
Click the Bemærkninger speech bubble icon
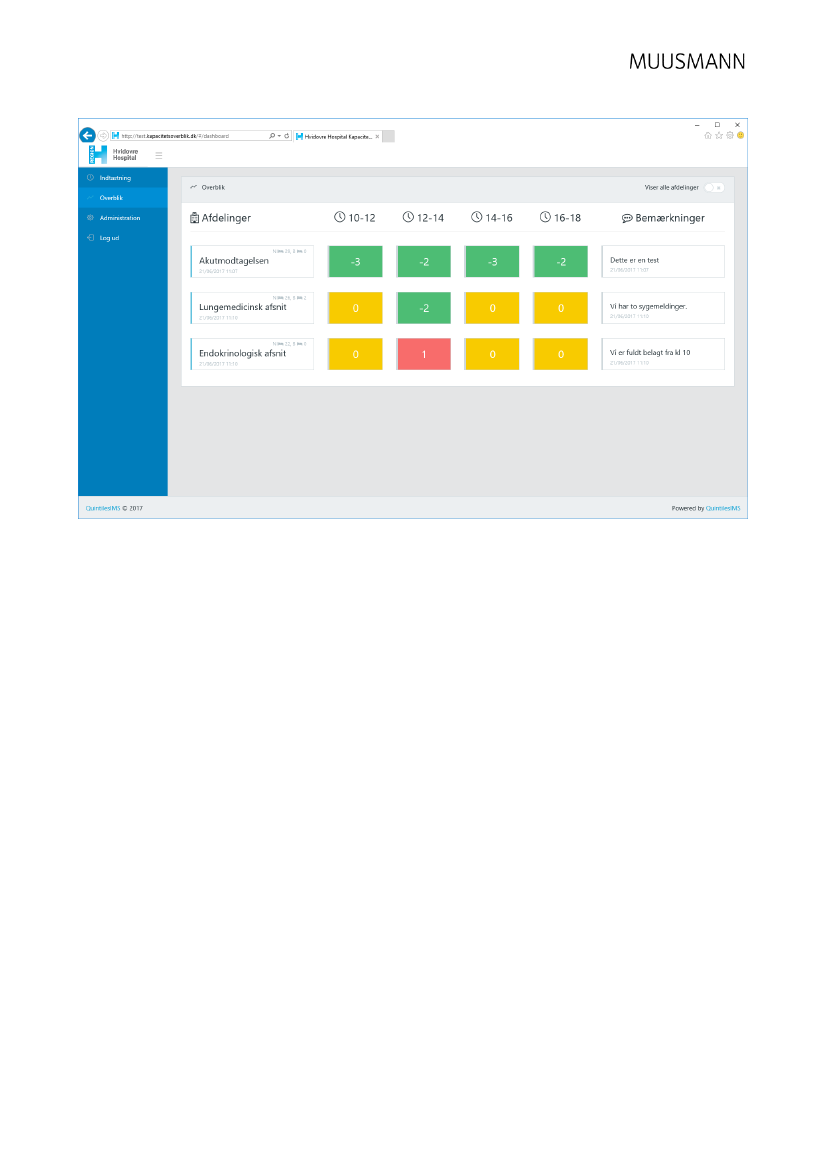(627, 218)
